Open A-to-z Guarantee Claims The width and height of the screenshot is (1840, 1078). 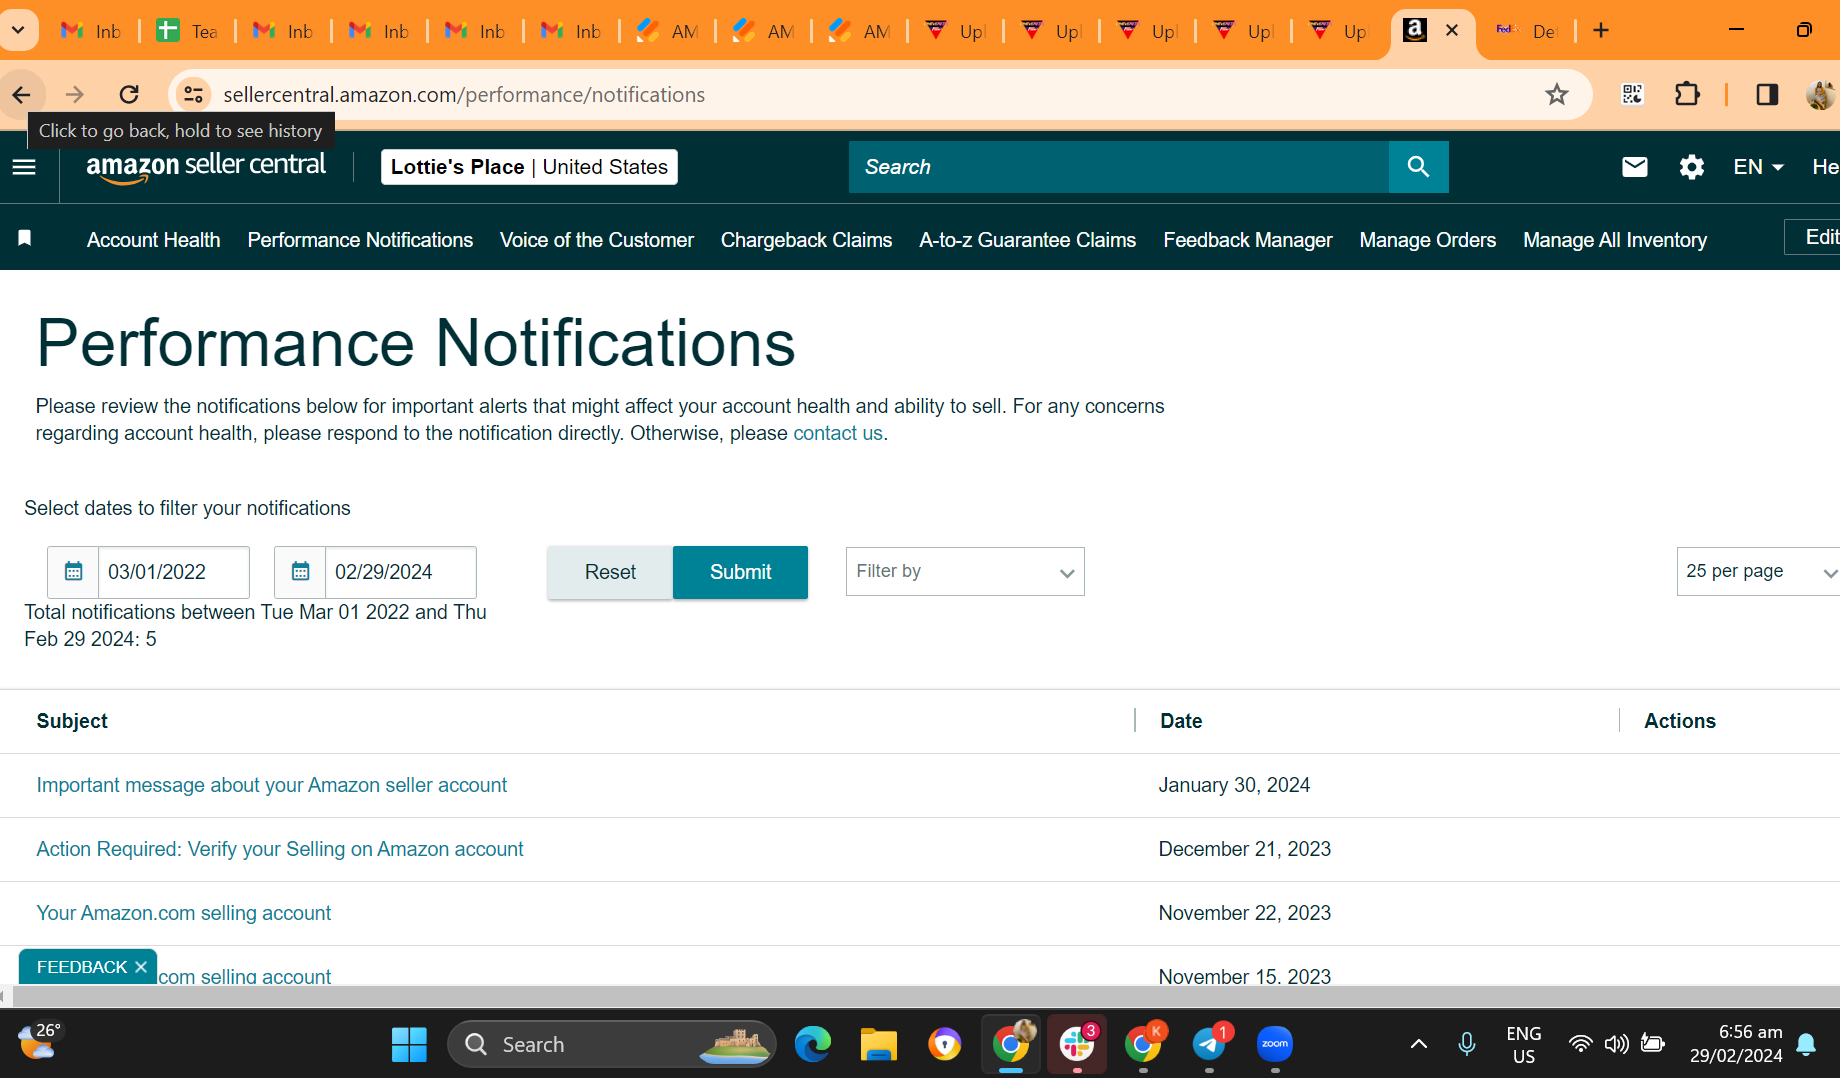pyautogui.click(x=1028, y=240)
